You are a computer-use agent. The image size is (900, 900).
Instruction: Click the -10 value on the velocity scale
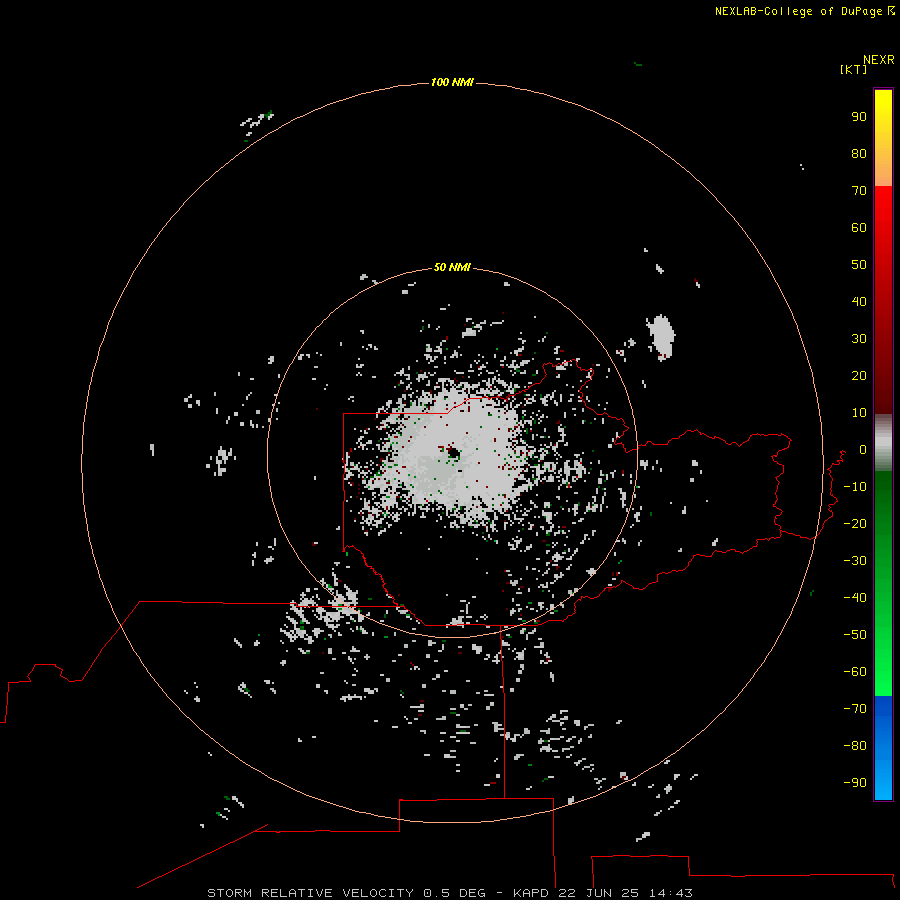(855, 487)
